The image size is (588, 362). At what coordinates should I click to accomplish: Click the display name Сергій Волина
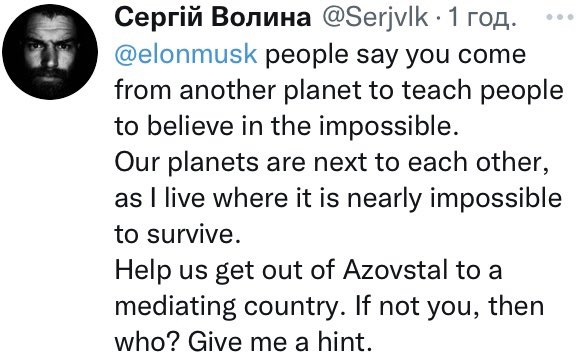213,17
